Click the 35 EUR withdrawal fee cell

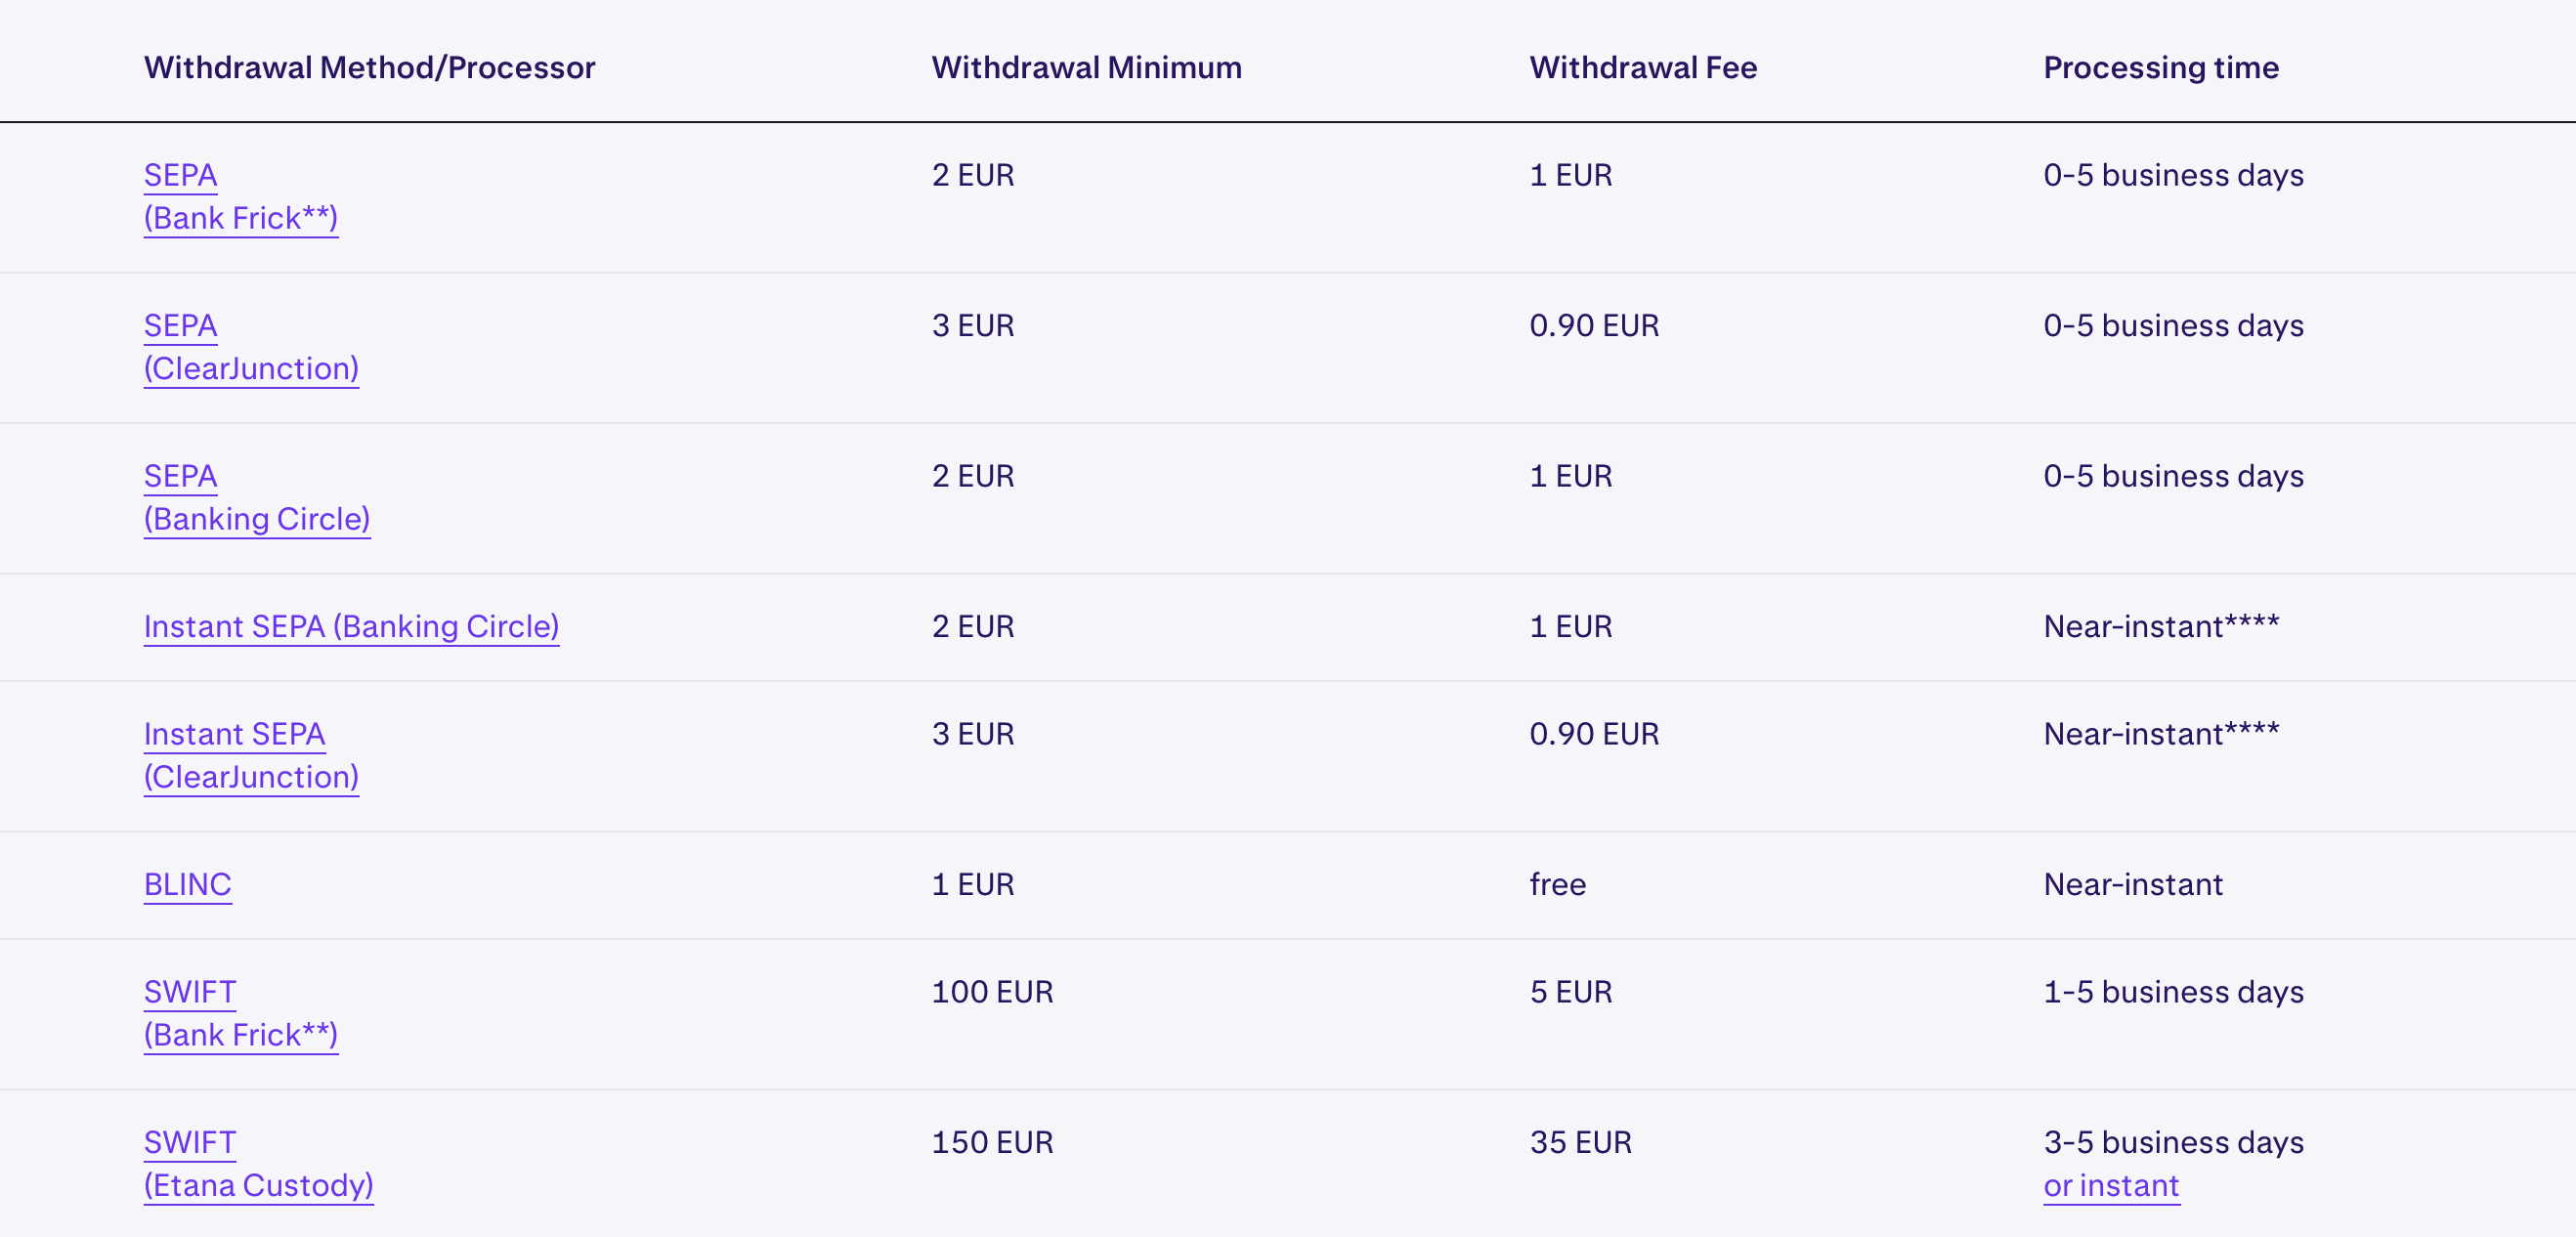click(x=1580, y=1142)
